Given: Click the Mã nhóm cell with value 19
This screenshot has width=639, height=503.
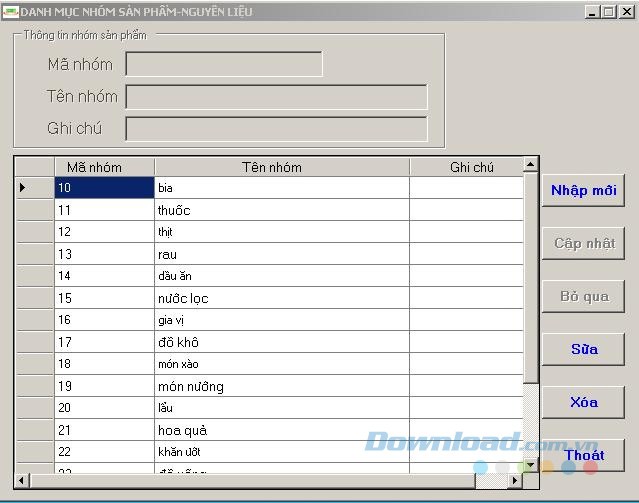Looking at the screenshot, I should coord(104,386).
